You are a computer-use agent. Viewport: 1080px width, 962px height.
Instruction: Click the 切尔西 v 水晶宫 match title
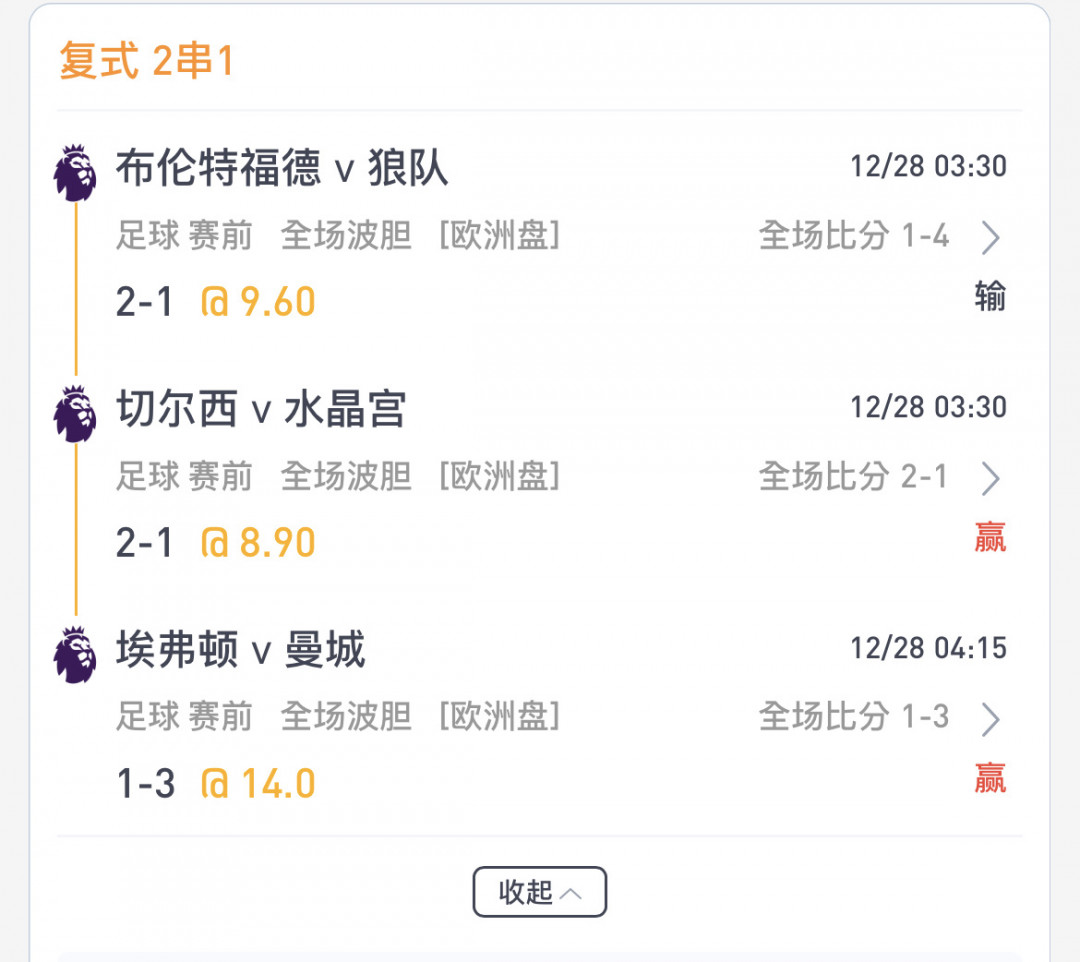pos(261,409)
